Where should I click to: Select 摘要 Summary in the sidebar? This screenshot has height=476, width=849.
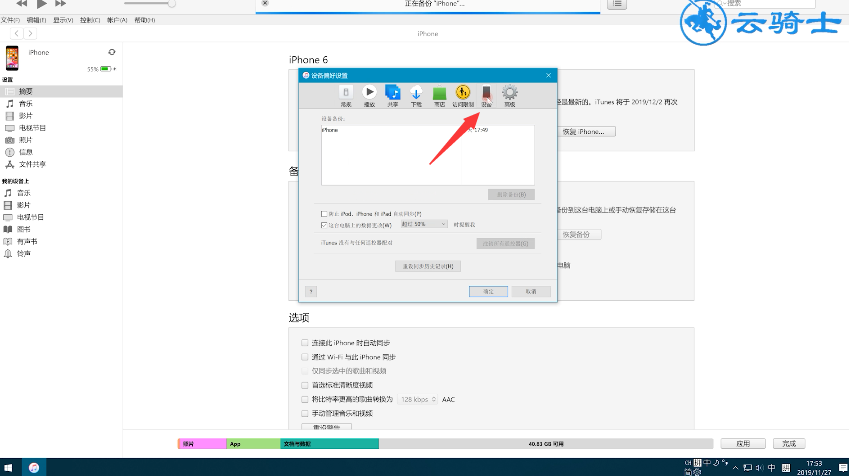coord(61,92)
